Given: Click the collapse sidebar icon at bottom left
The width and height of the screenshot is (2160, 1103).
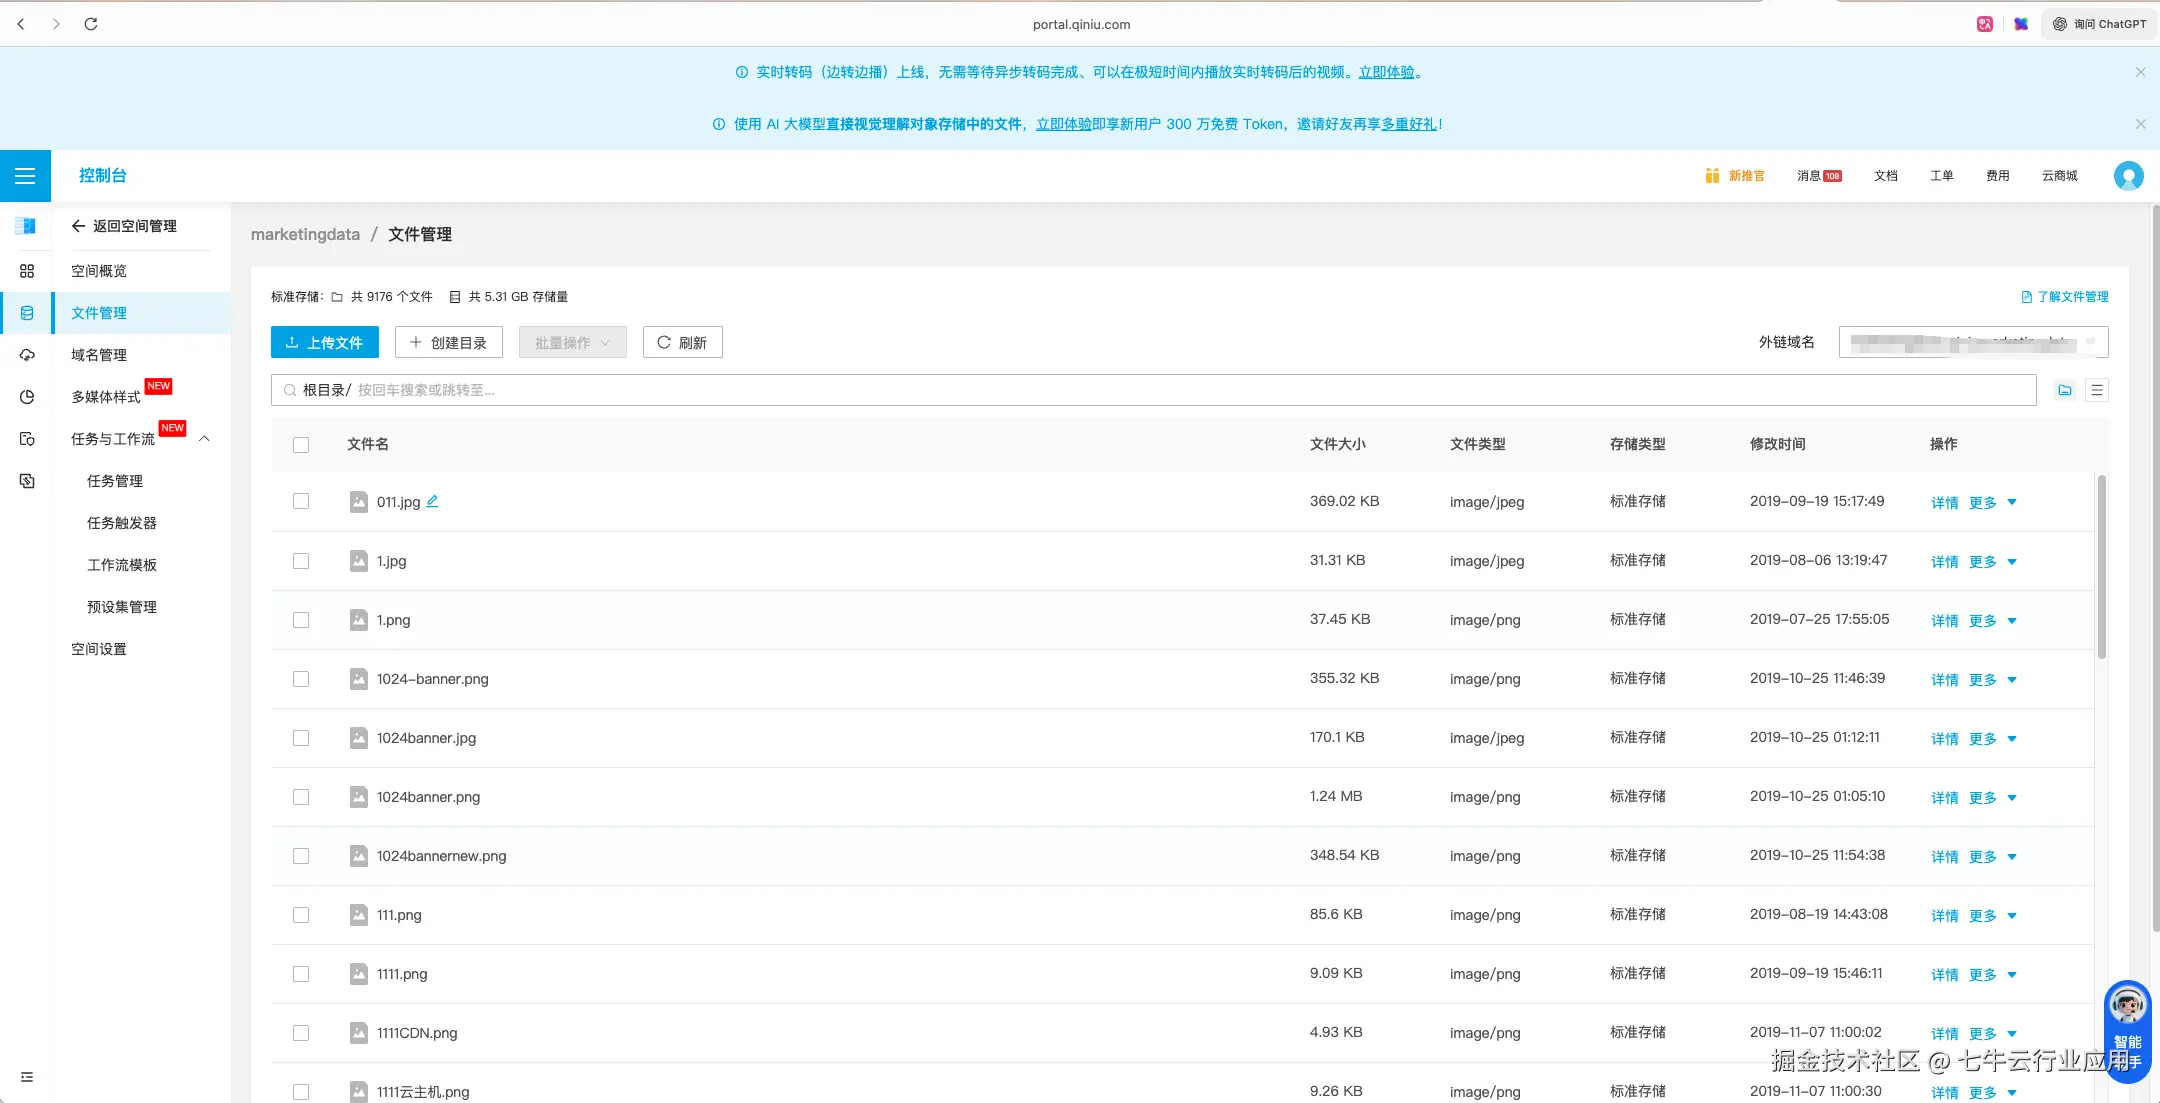Looking at the screenshot, I should click(x=27, y=1077).
